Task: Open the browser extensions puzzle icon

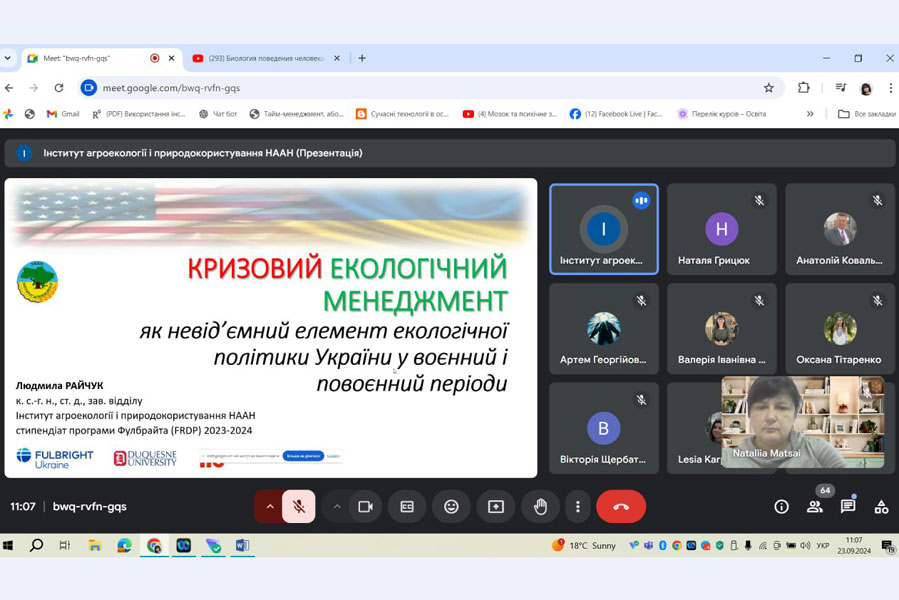Action: pos(803,88)
